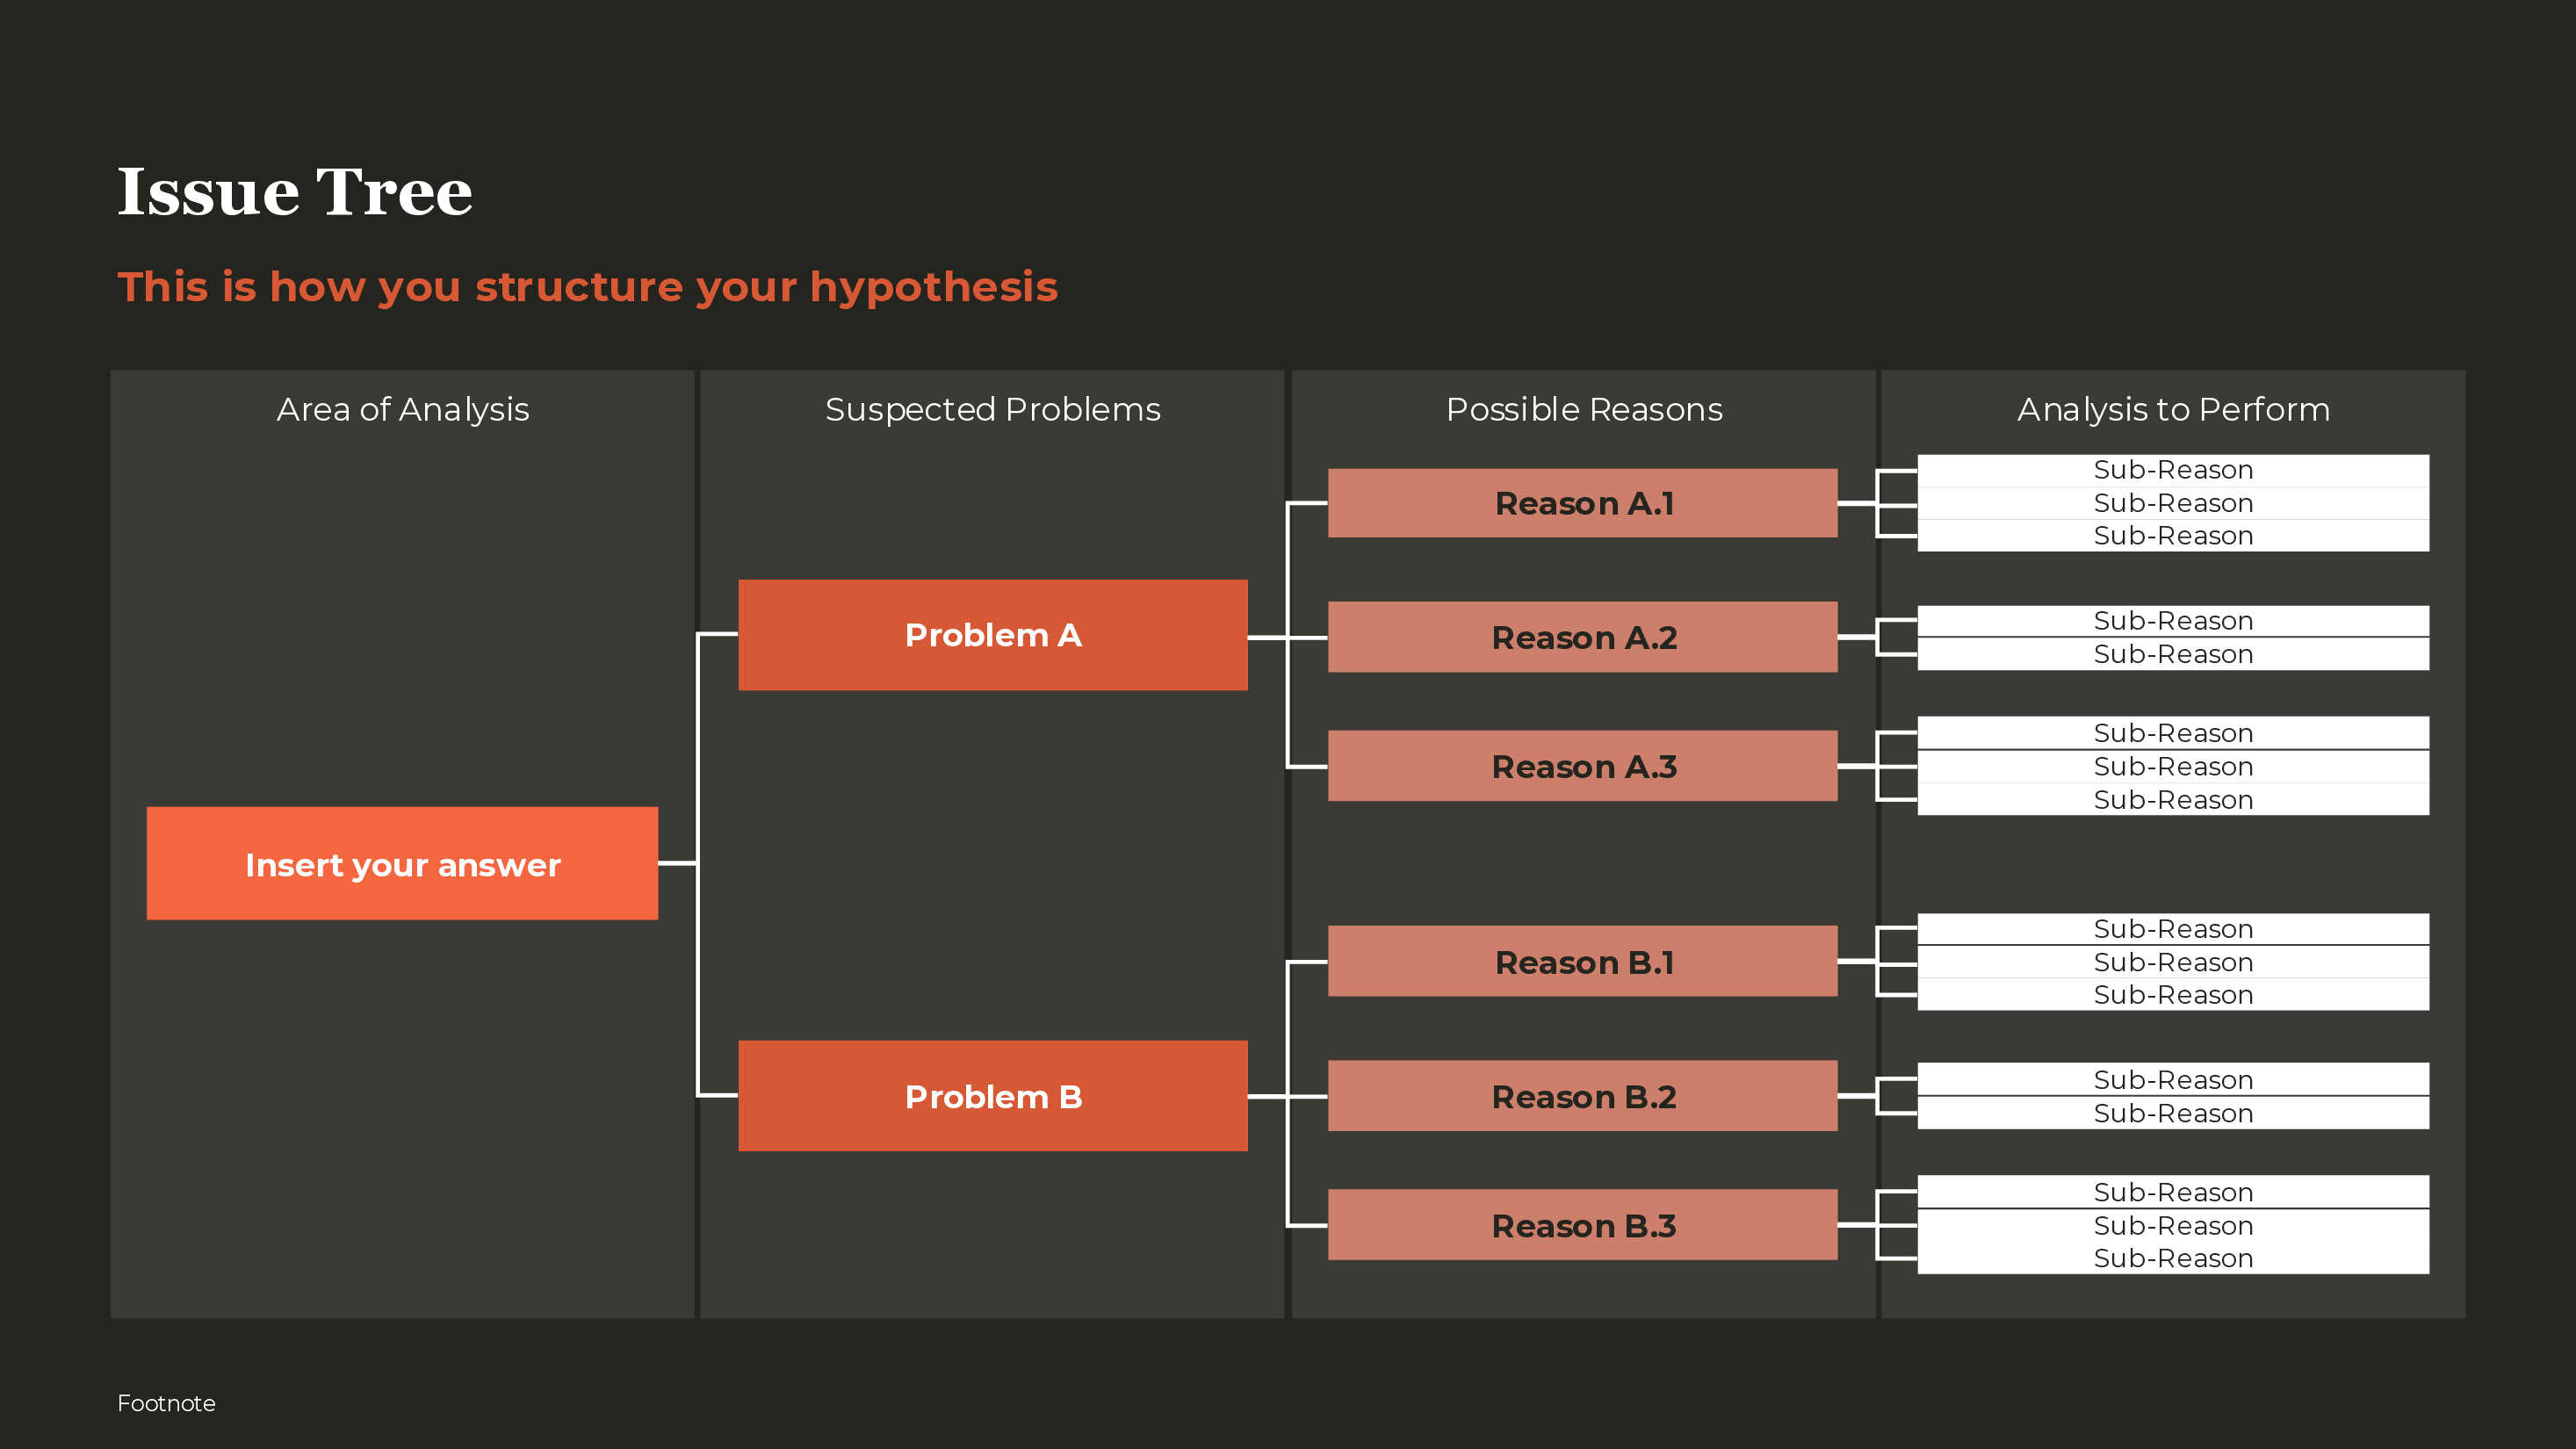Click the Issue Tree title

(295, 192)
